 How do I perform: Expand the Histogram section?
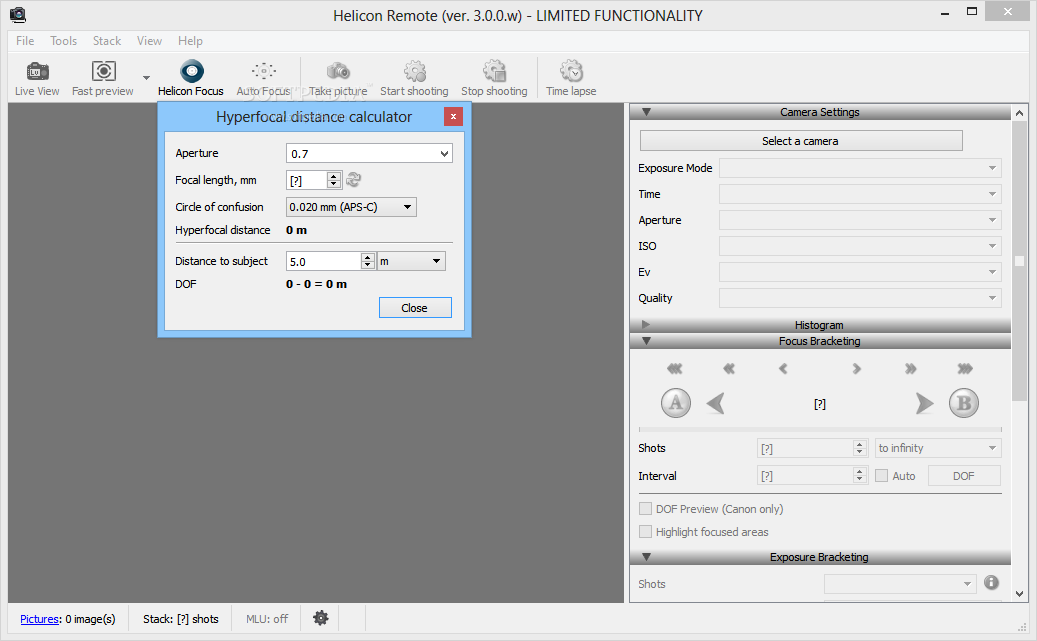(646, 324)
